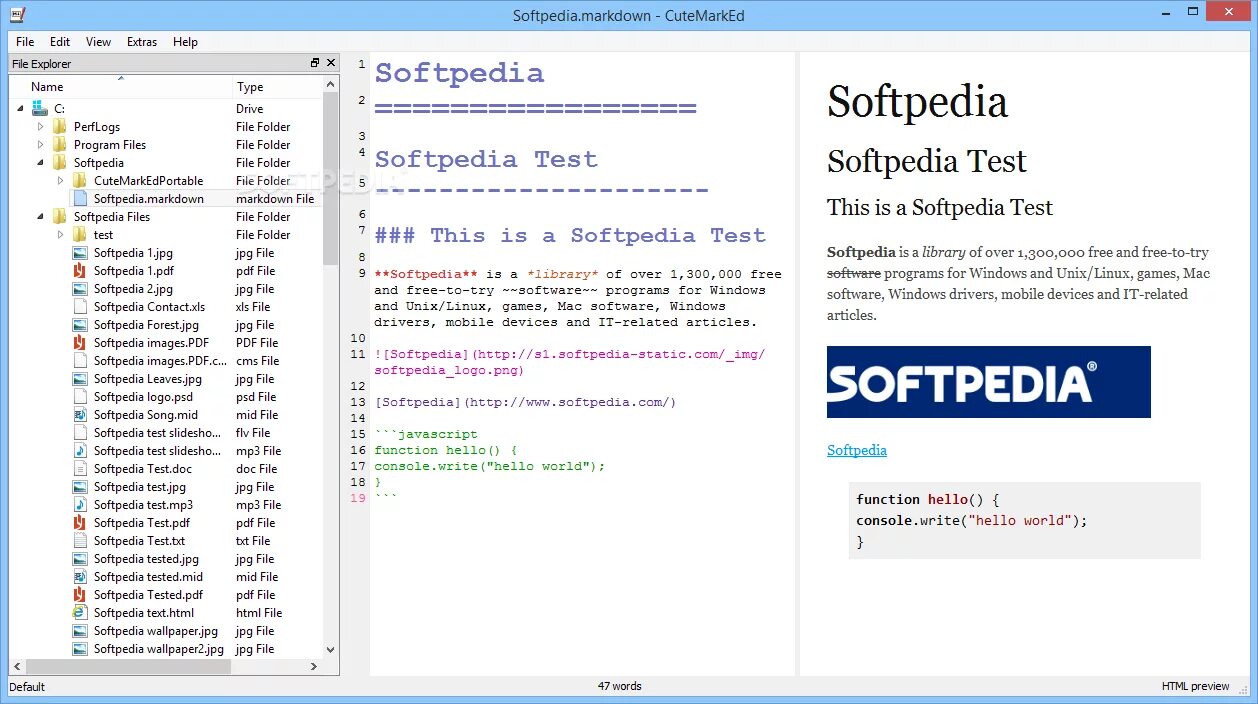
Task: Click the HTML preview button in status bar
Action: pyautogui.click(x=1195, y=686)
